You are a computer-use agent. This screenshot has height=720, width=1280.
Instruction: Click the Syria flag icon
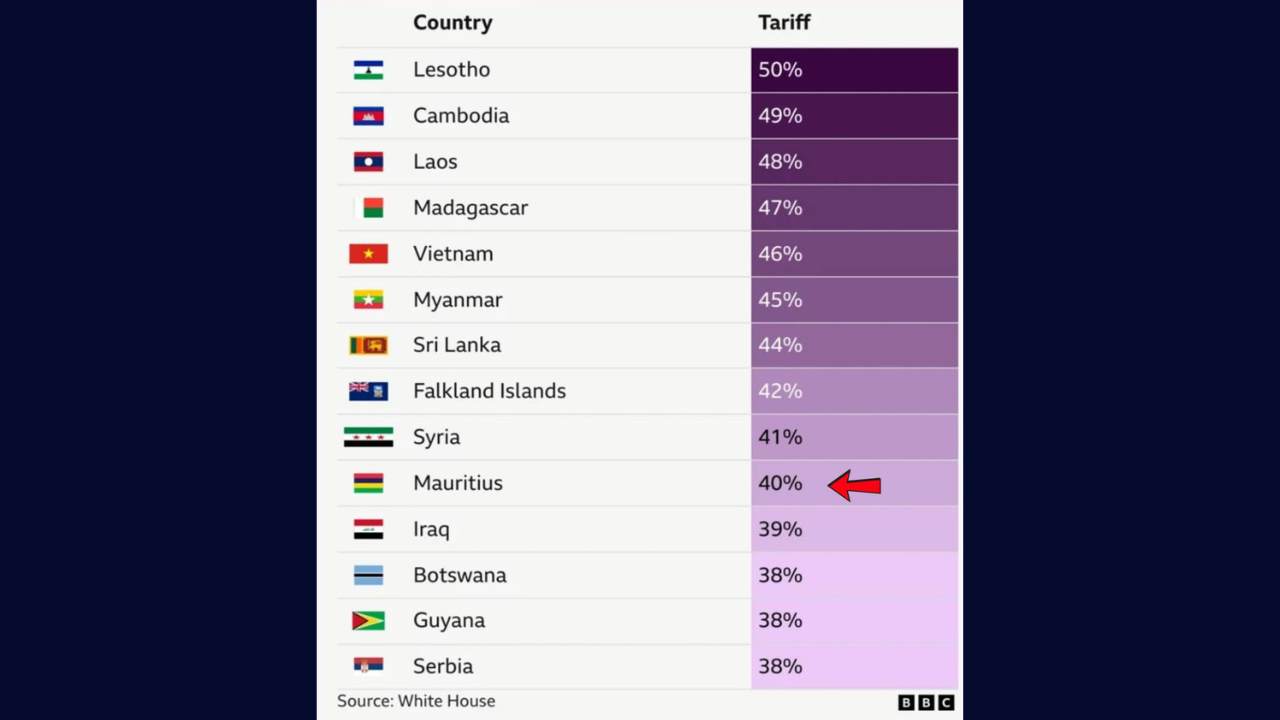pos(368,437)
